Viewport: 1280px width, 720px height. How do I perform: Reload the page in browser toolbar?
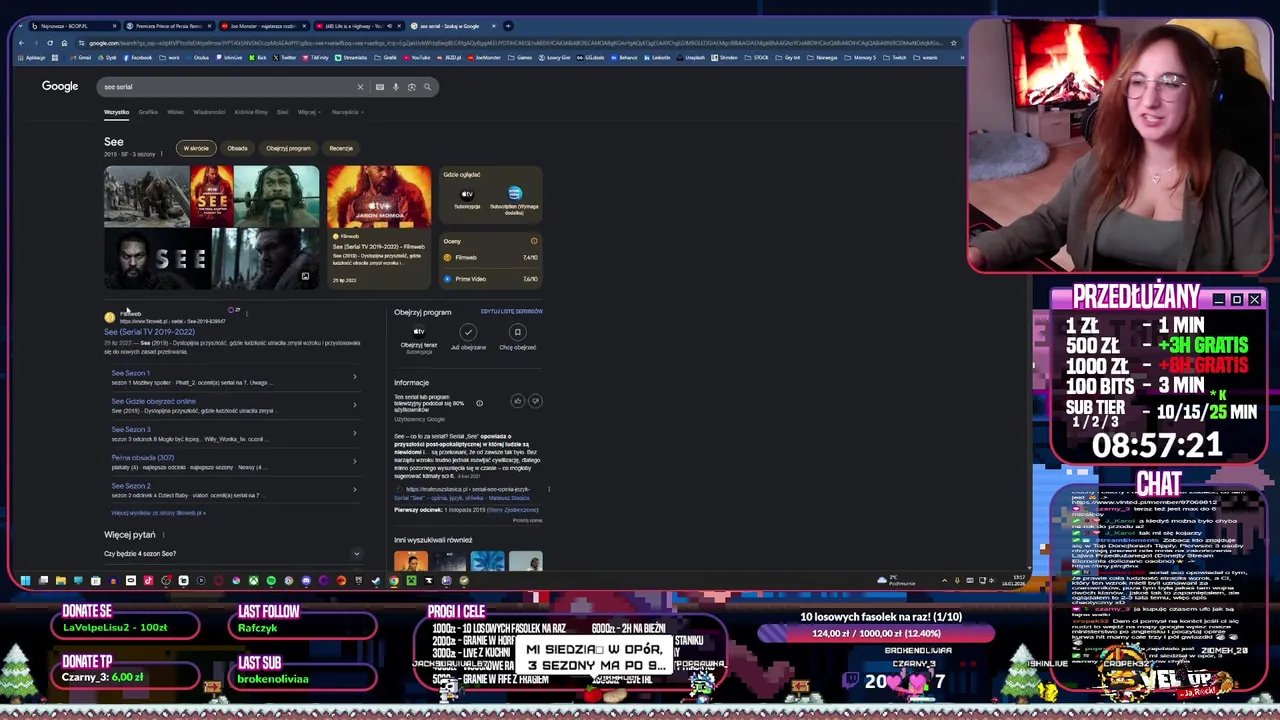click(50, 43)
